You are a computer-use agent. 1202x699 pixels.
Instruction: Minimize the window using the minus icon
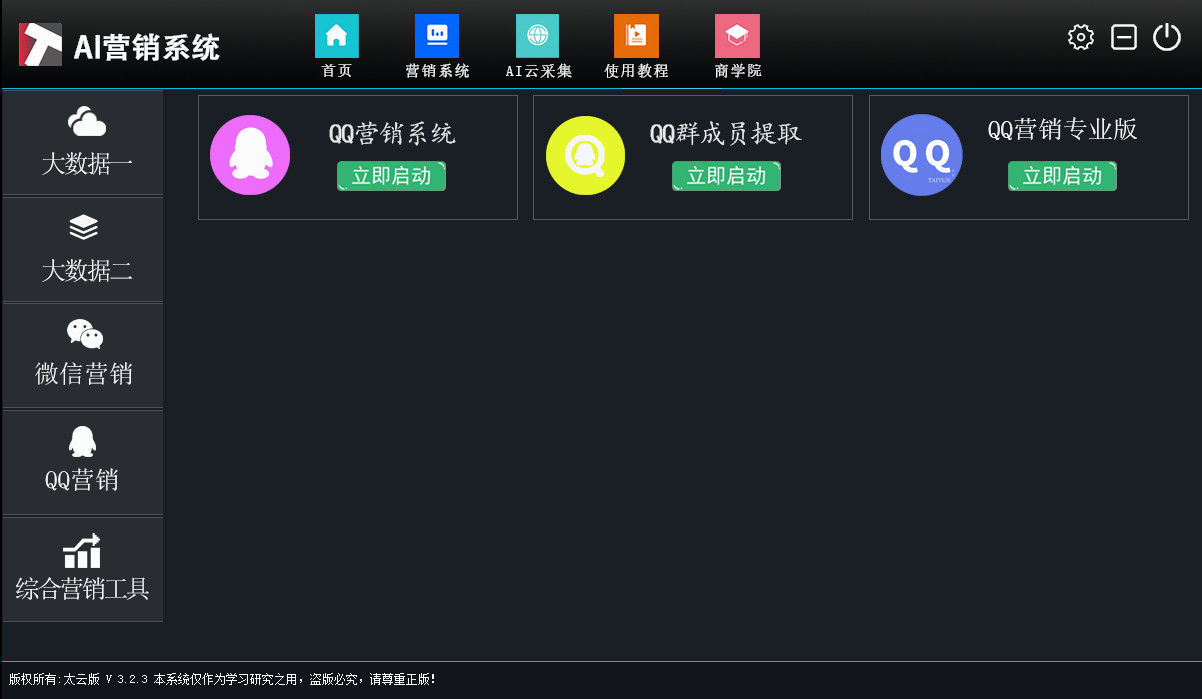point(1124,37)
